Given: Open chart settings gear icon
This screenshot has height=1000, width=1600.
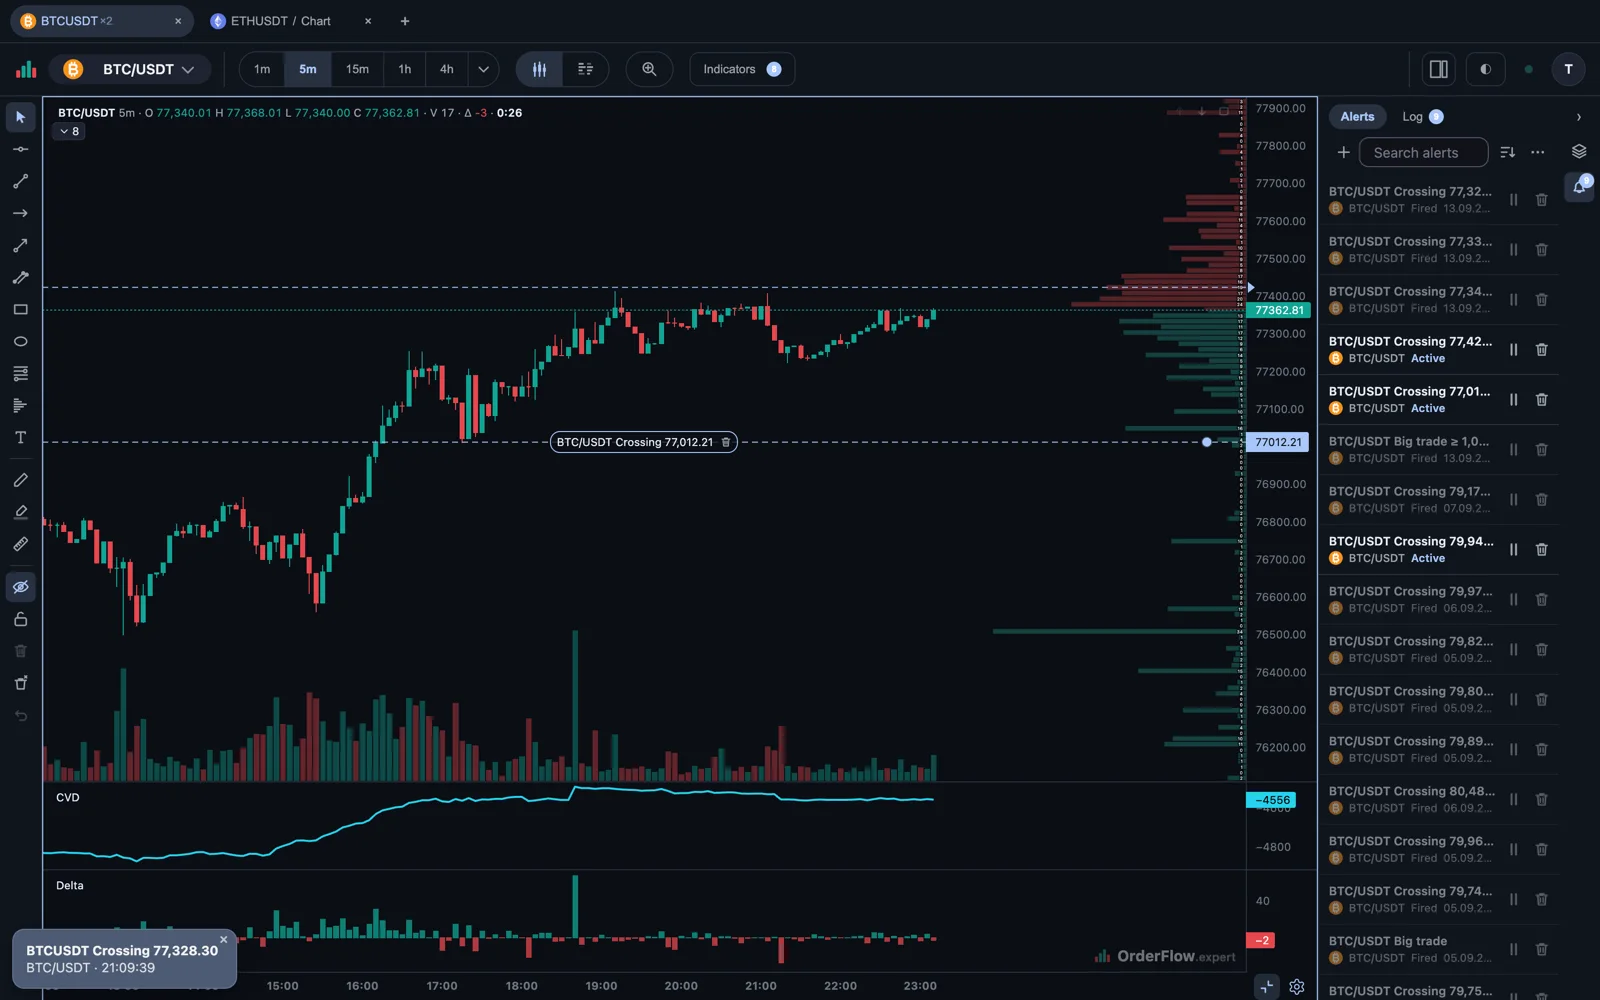Looking at the screenshot, I should coord(1297,986).
